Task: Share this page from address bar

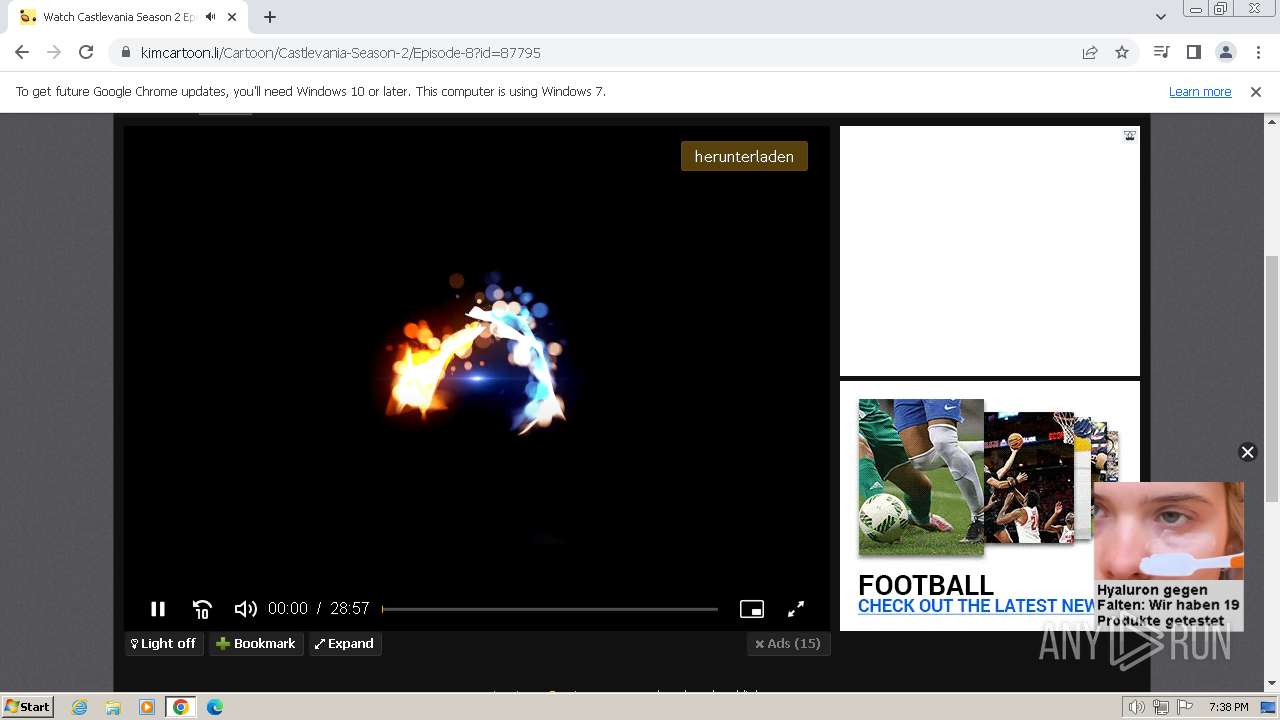Action: pos(1090,52)
